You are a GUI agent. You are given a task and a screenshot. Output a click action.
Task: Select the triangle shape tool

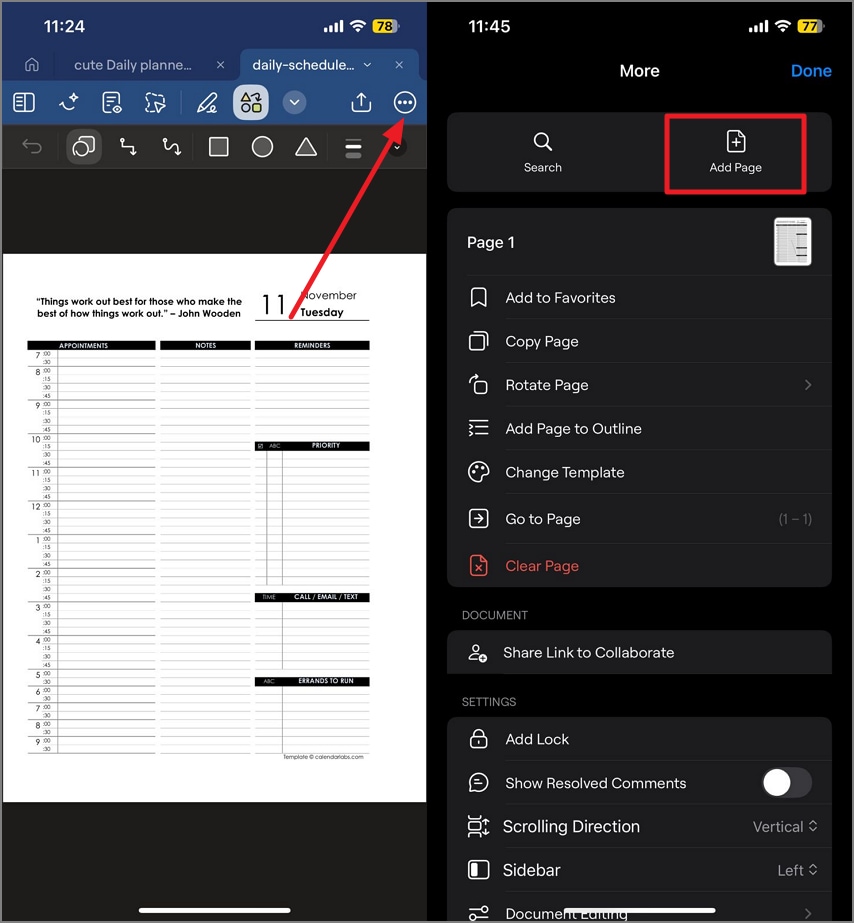[306, 146]
